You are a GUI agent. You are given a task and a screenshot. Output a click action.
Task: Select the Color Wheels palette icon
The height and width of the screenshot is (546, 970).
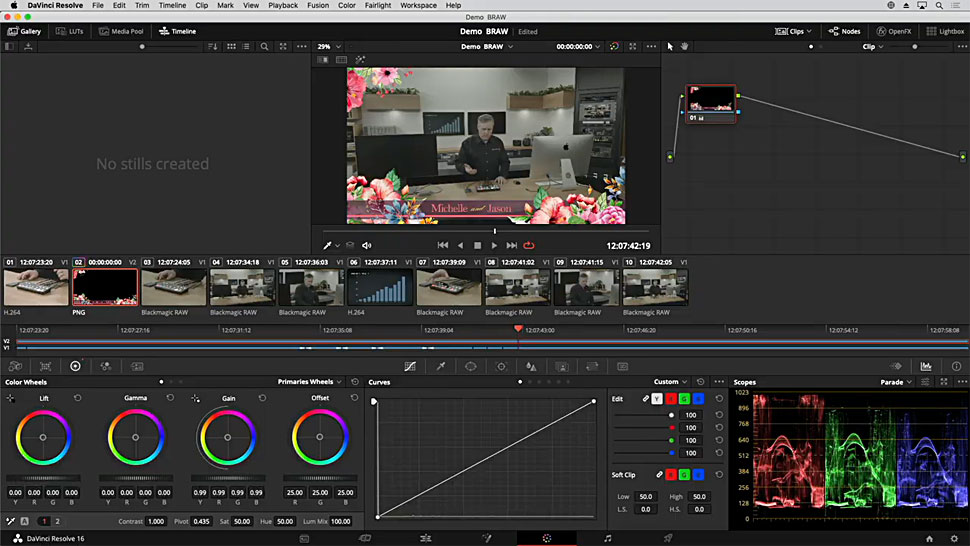click(75, 367)
